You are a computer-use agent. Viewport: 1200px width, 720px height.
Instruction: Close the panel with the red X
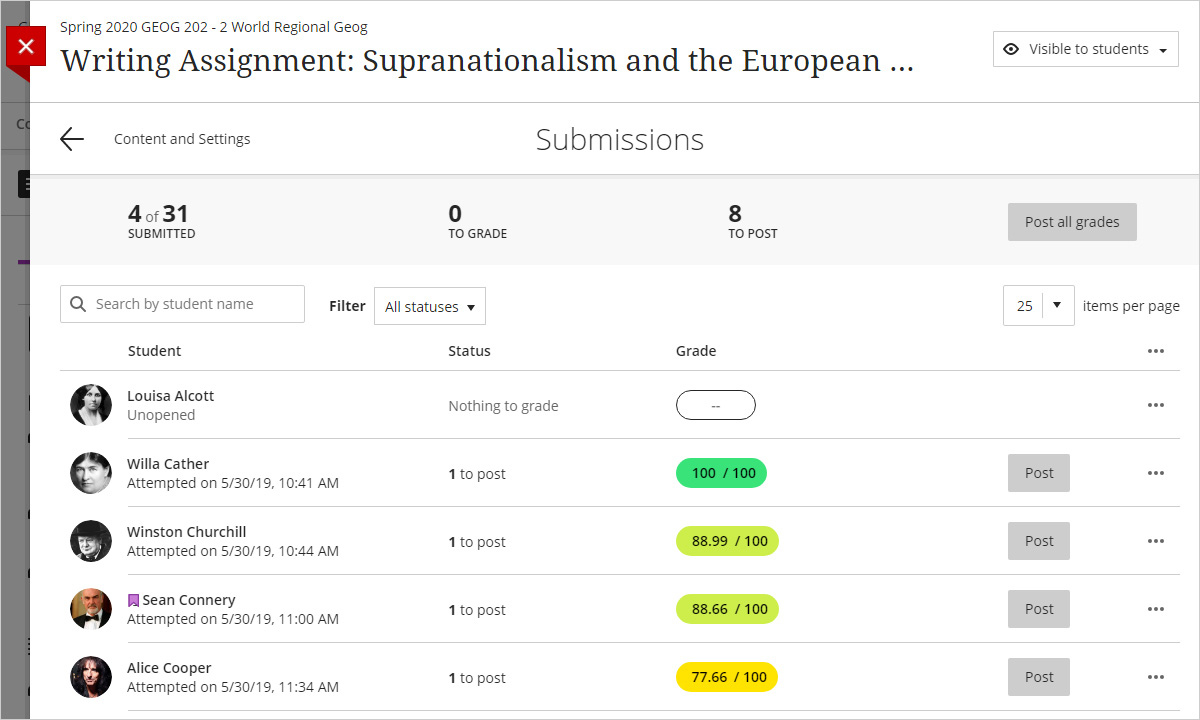pyautogui.click(x=26, y=46)
